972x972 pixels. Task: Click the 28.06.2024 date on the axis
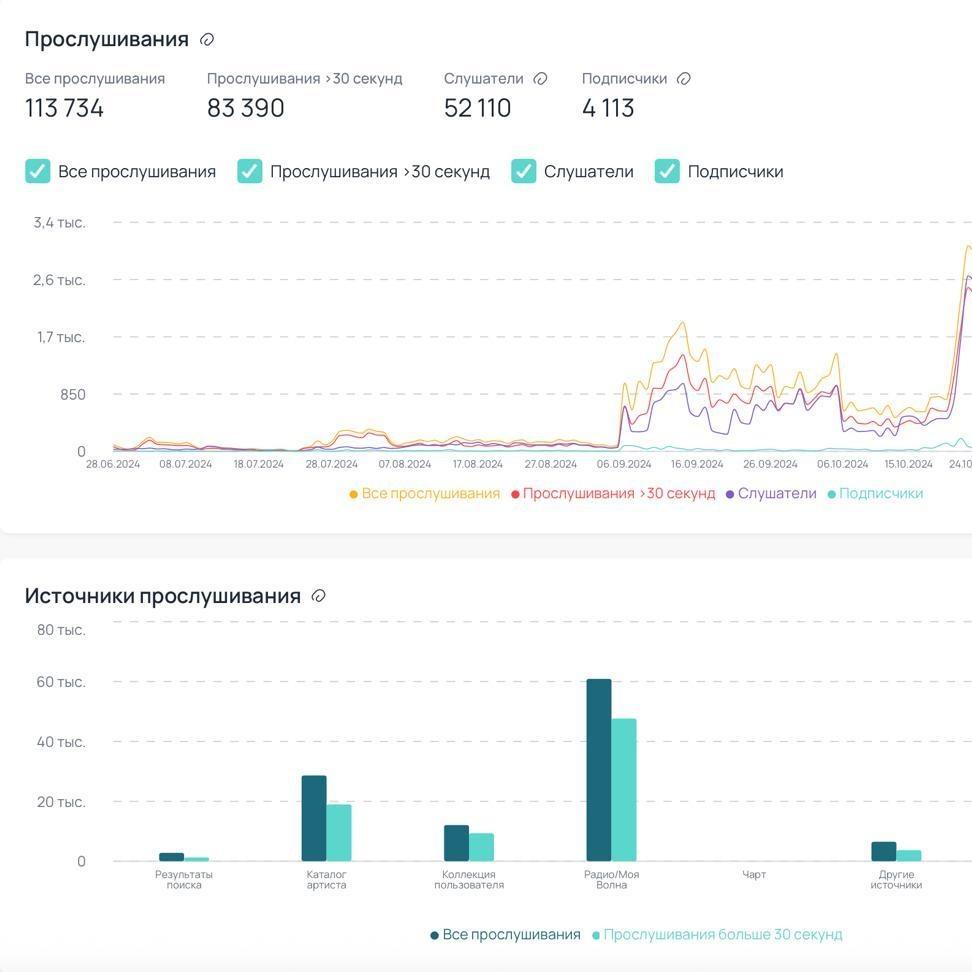113,464
